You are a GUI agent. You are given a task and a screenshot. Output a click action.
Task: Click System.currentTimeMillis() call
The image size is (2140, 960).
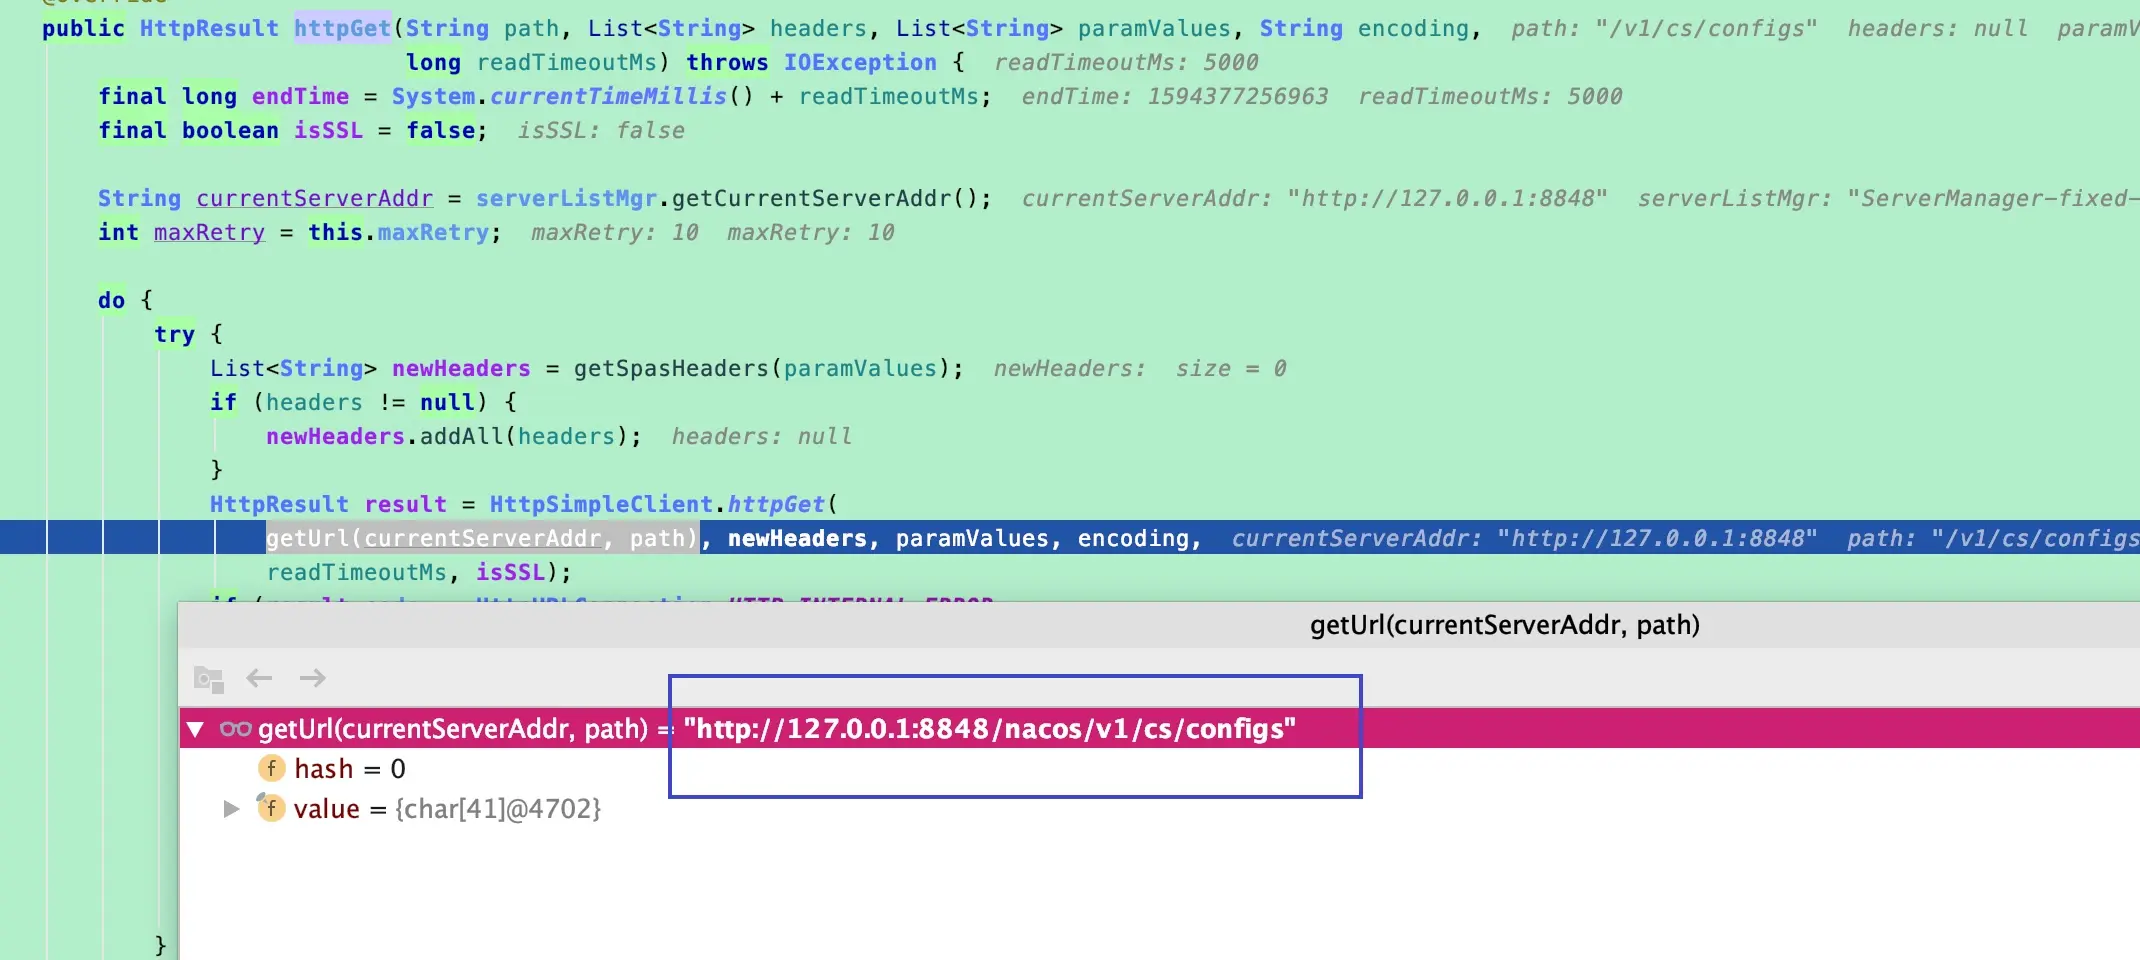572,96
